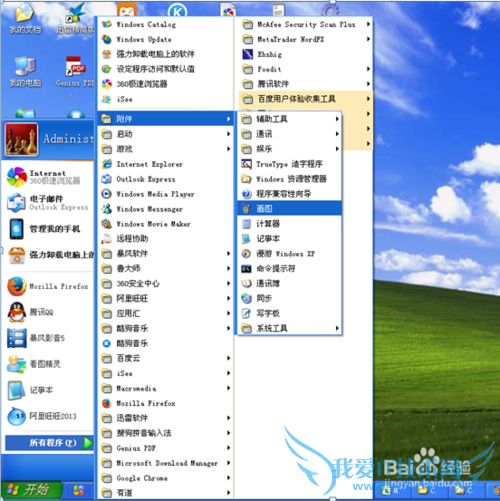Click the 漫游 Windows XP tour icon
Image resolution: width=500 pixels, height=501 pixels.
[x=246, y=254]
